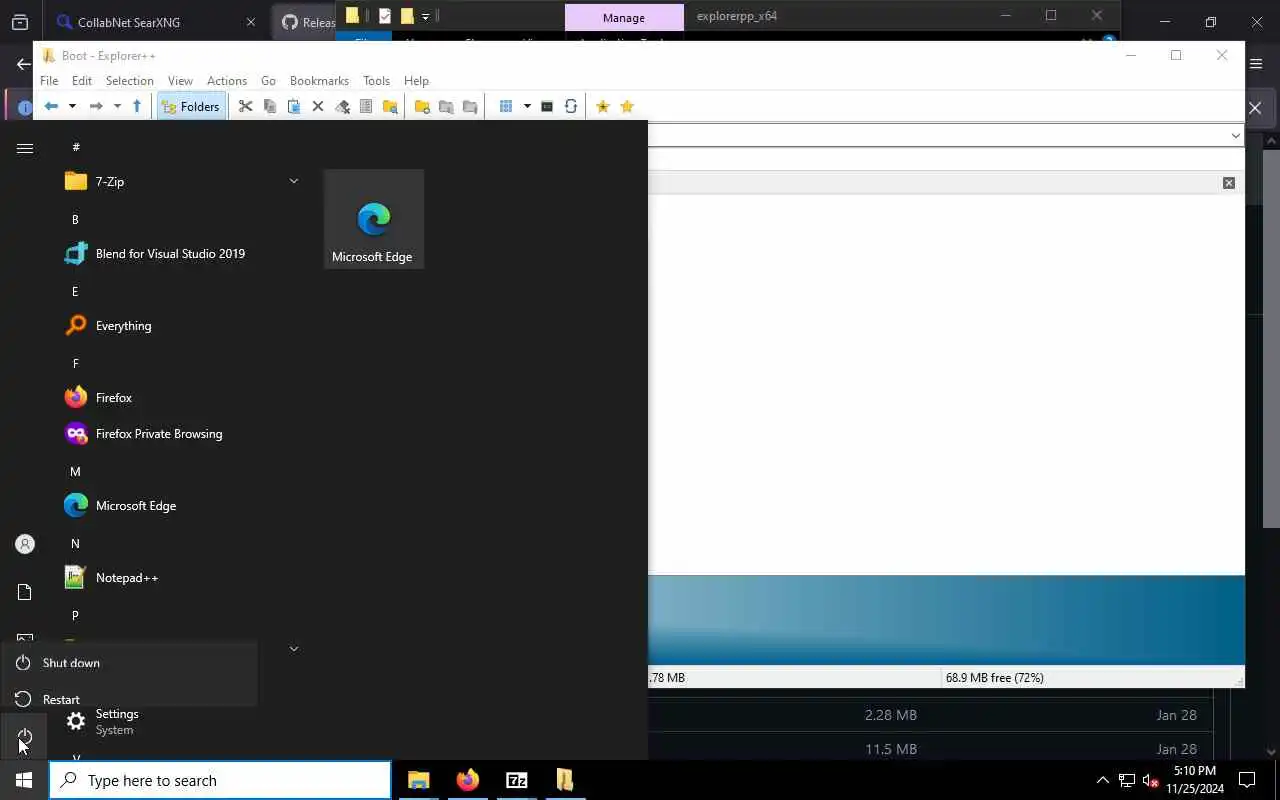Open Documents icon in Start sidebar

click(25, 592)
